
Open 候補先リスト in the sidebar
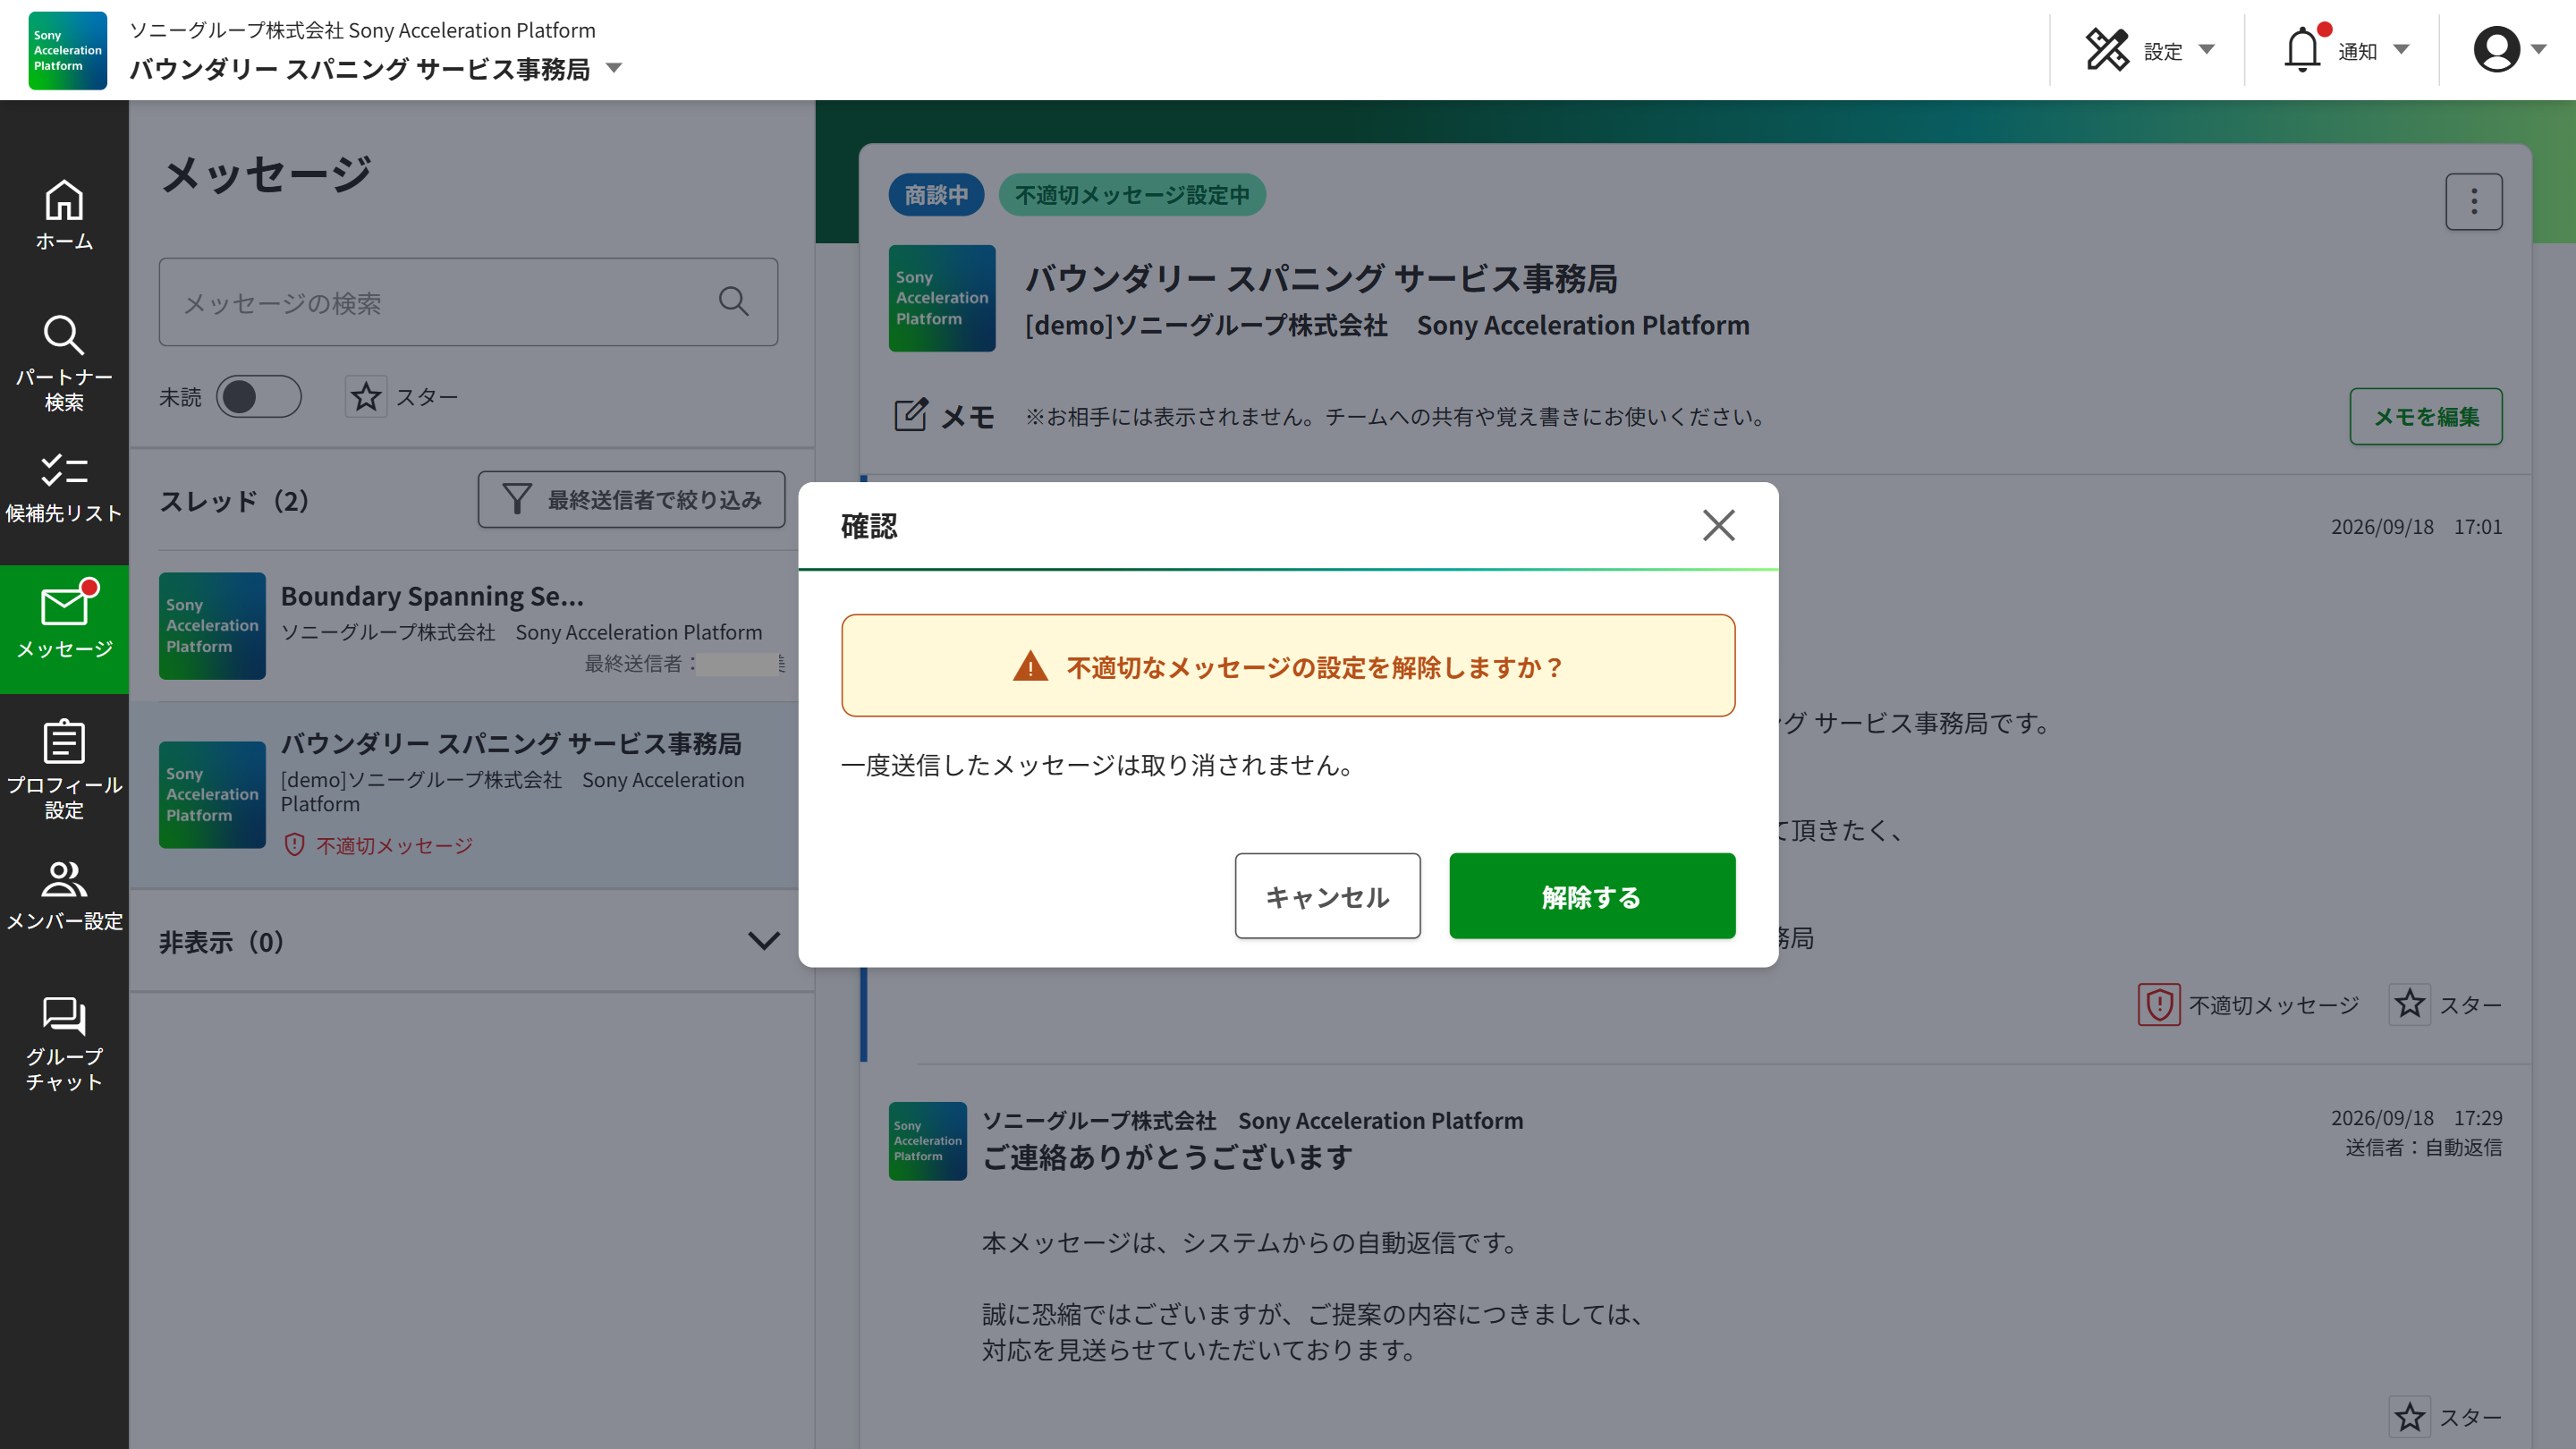(64, 488)
